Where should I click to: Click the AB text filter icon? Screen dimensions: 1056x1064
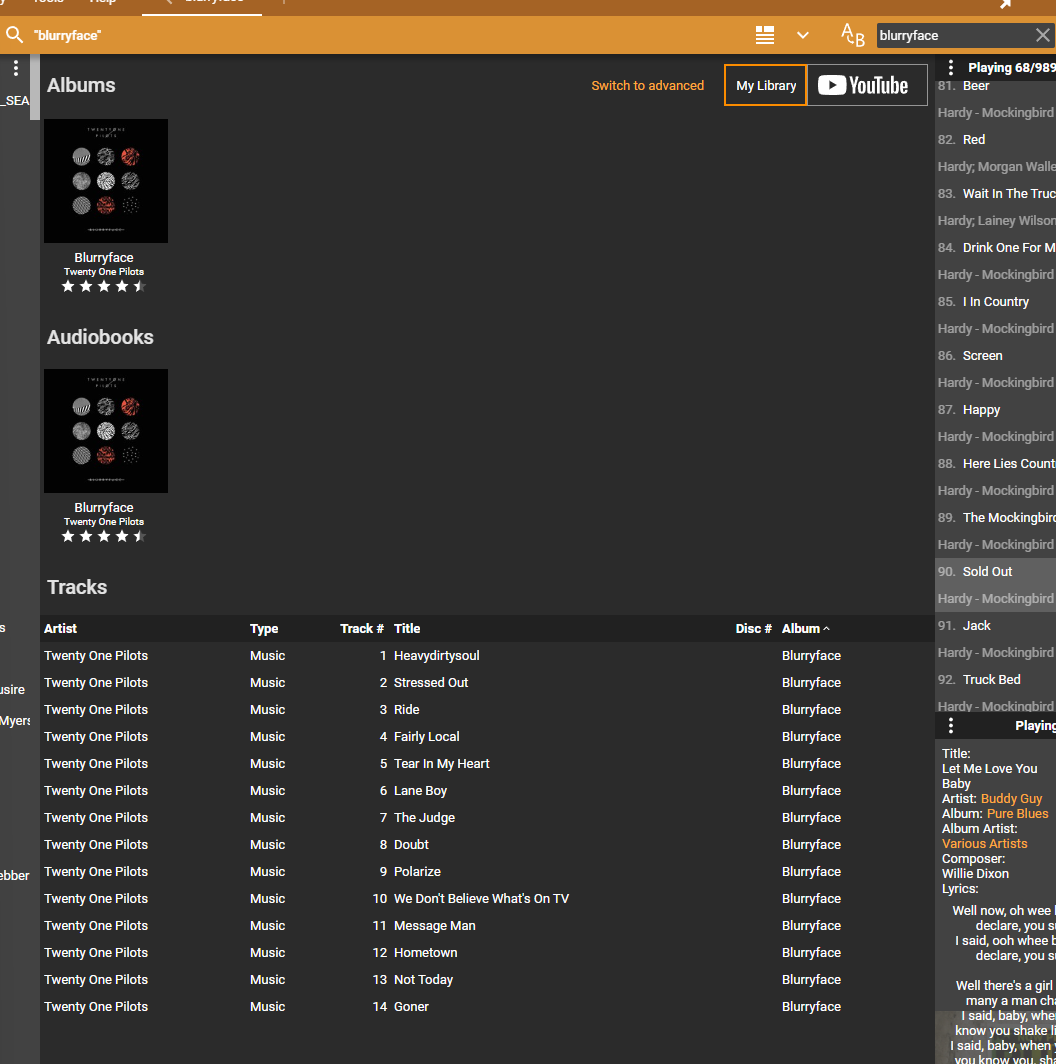pos(852,35)
